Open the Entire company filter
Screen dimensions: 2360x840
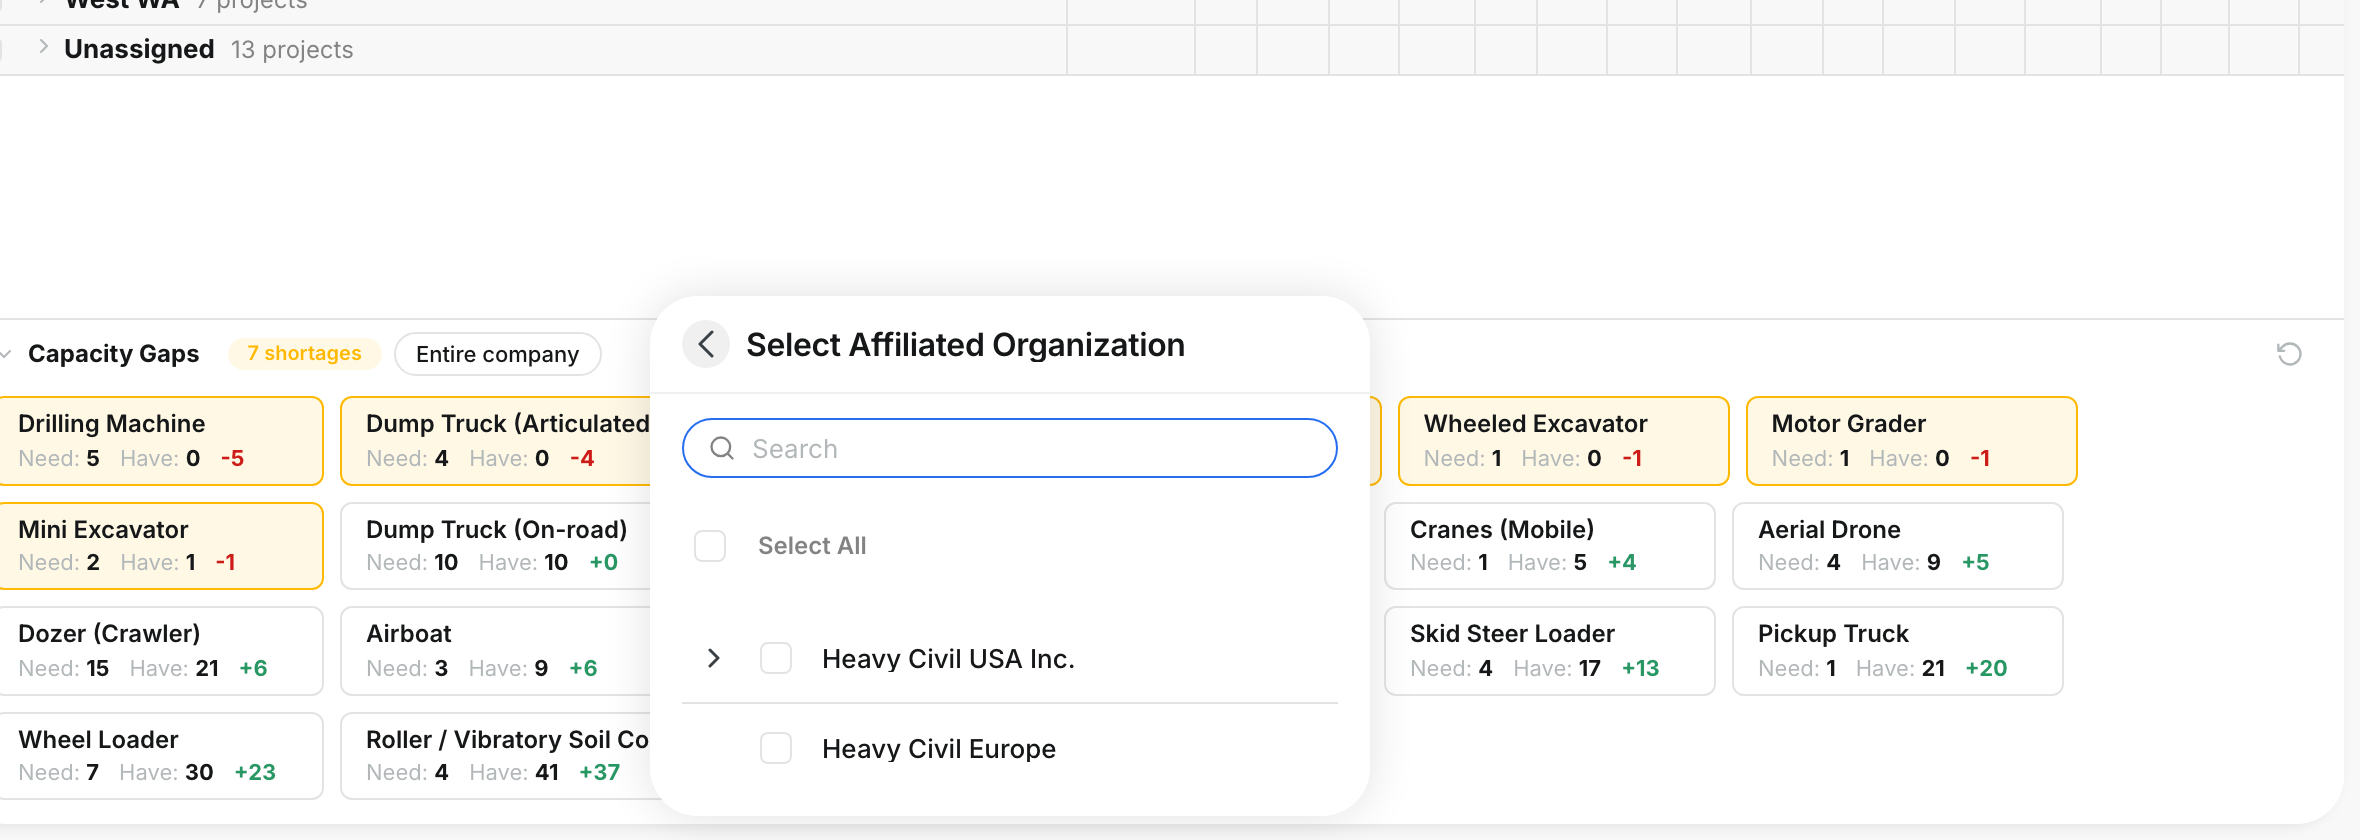[498, 354]
